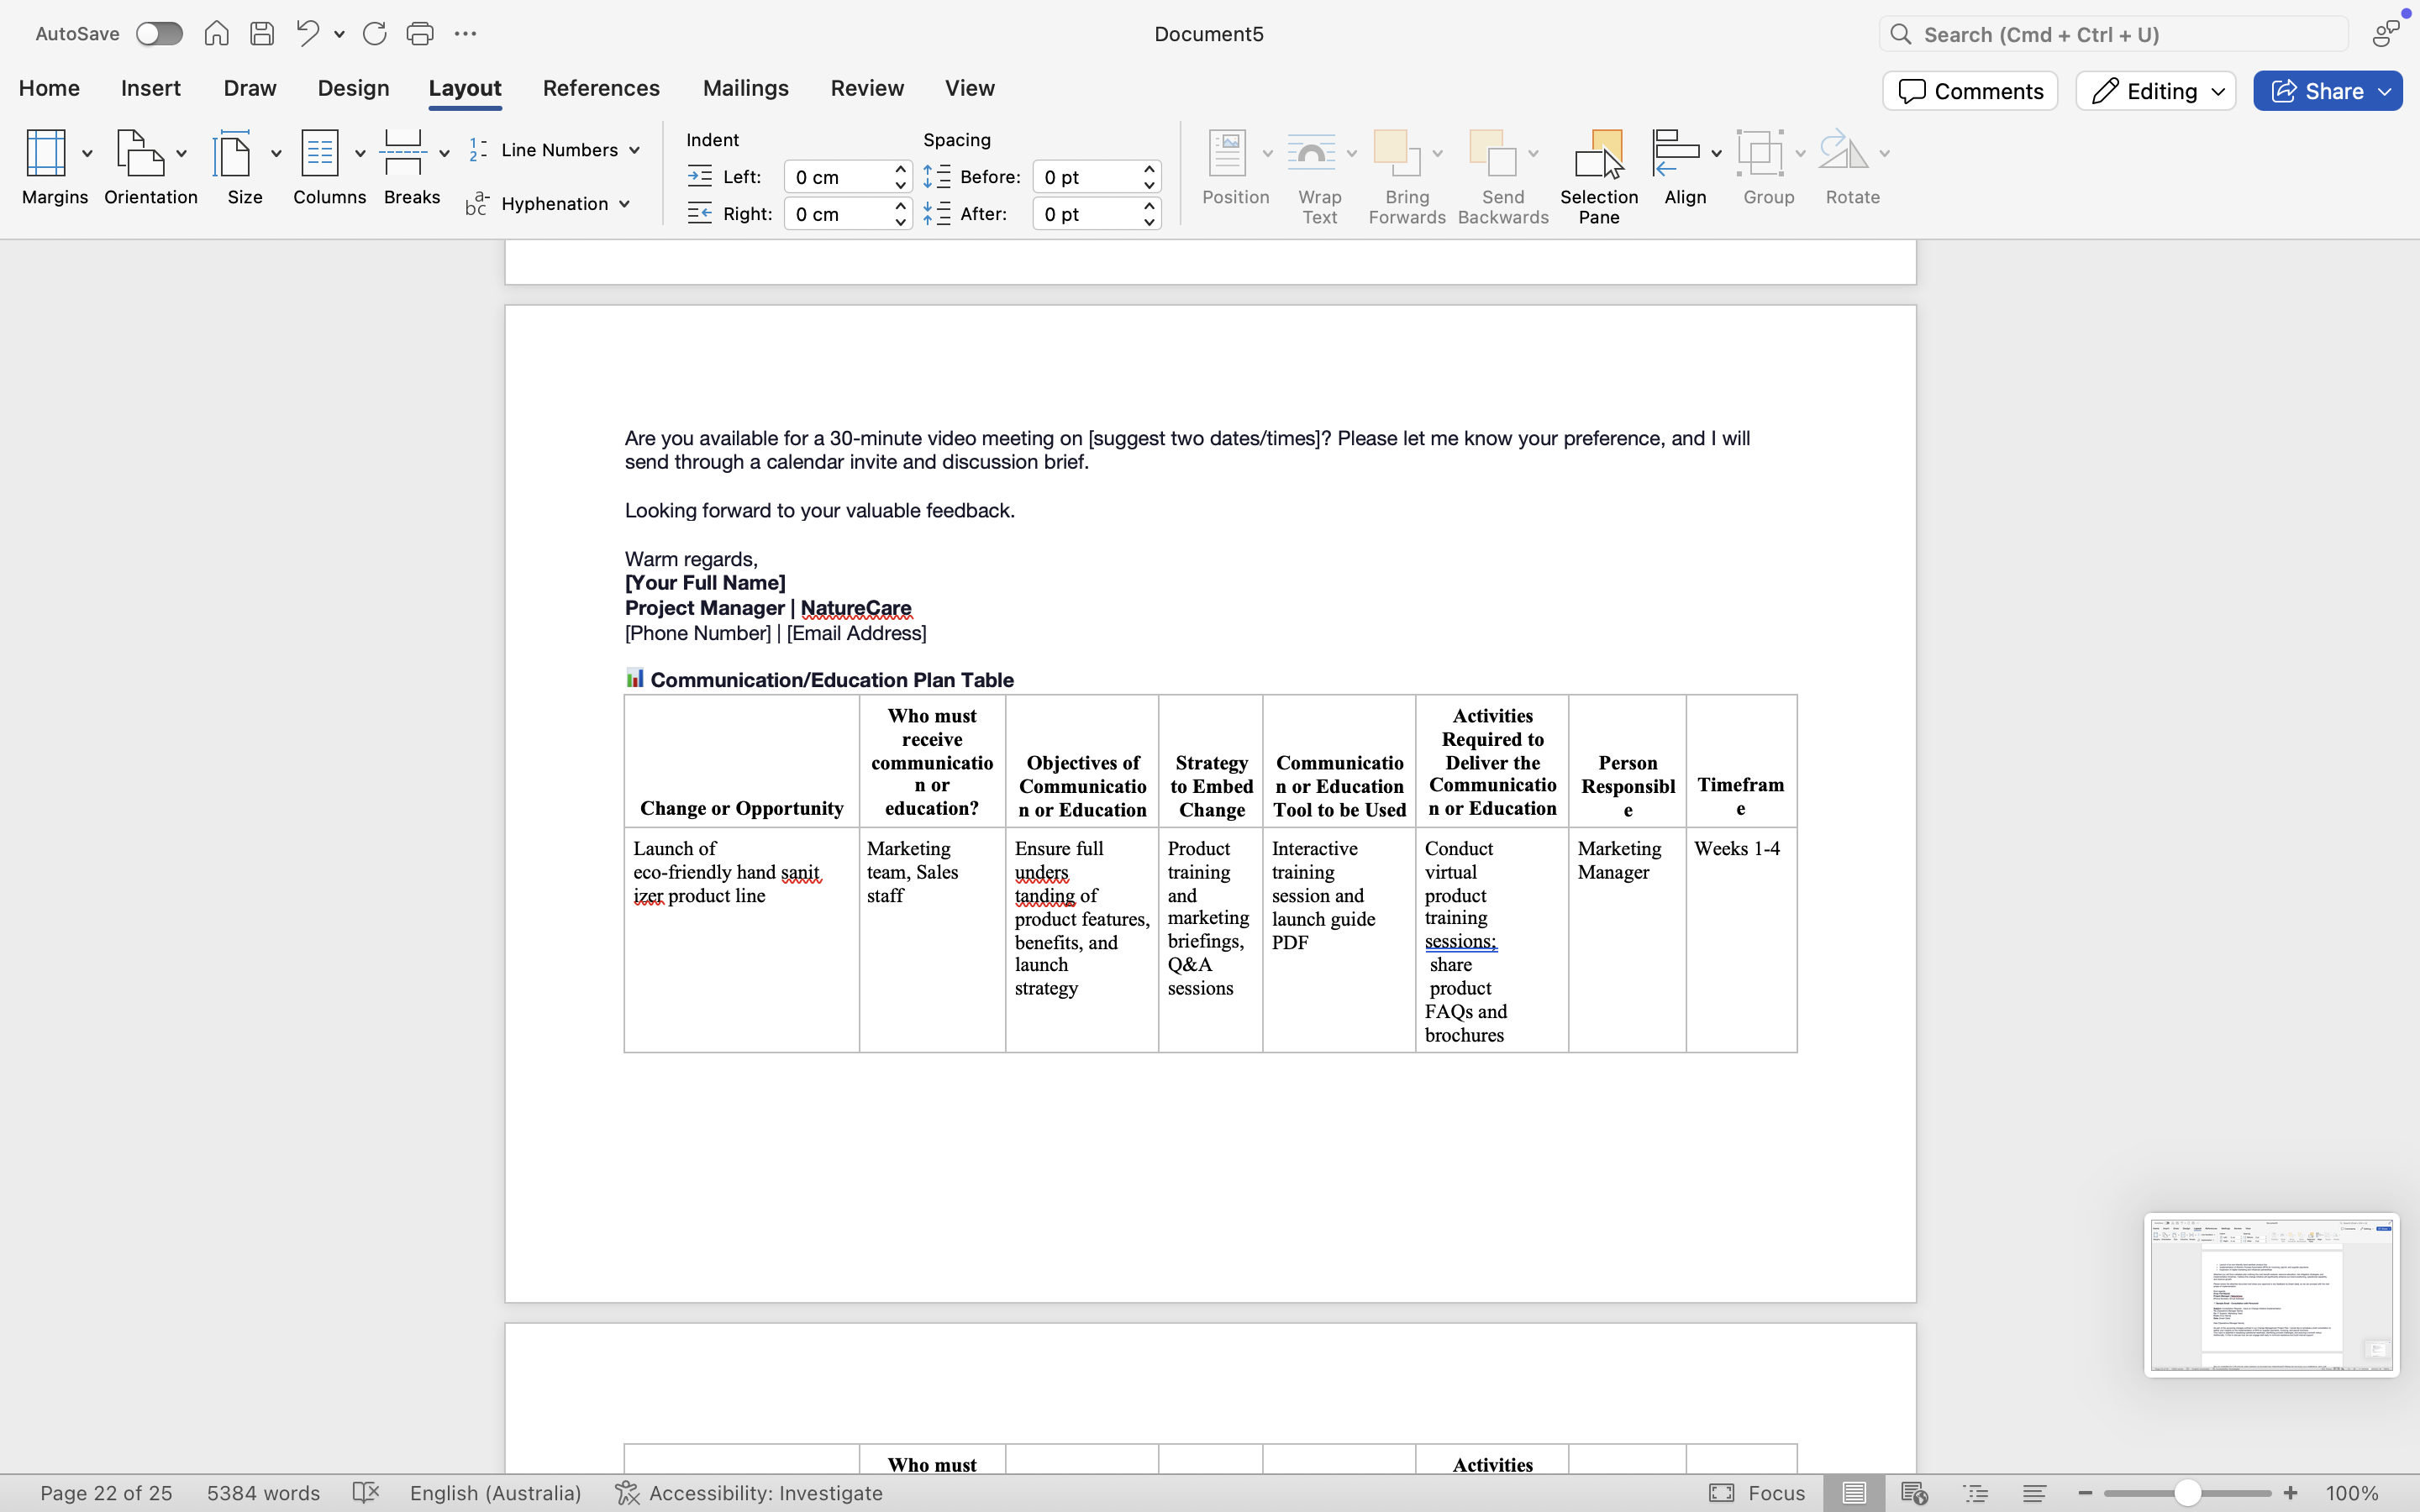The height and width of the screenshot is (1512, 2420).
Task: Toggle the AutoSave switch
Action: 159,34
